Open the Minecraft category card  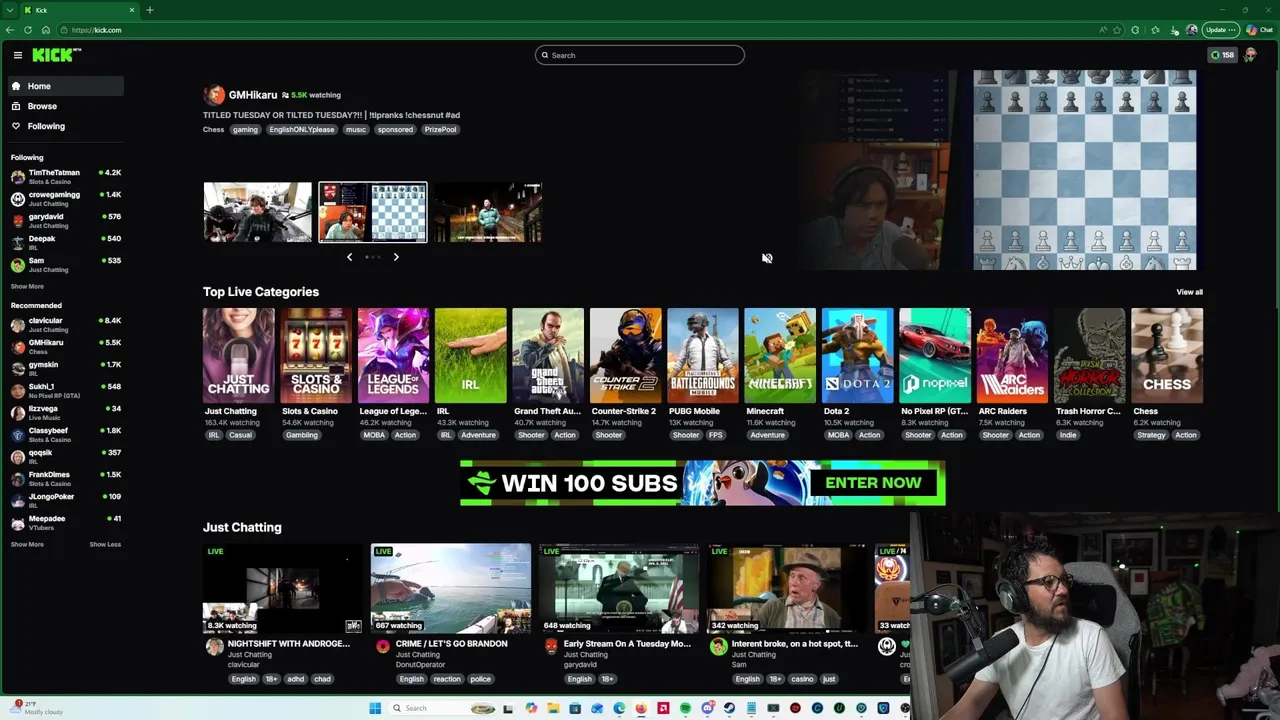tap(780, 355)
